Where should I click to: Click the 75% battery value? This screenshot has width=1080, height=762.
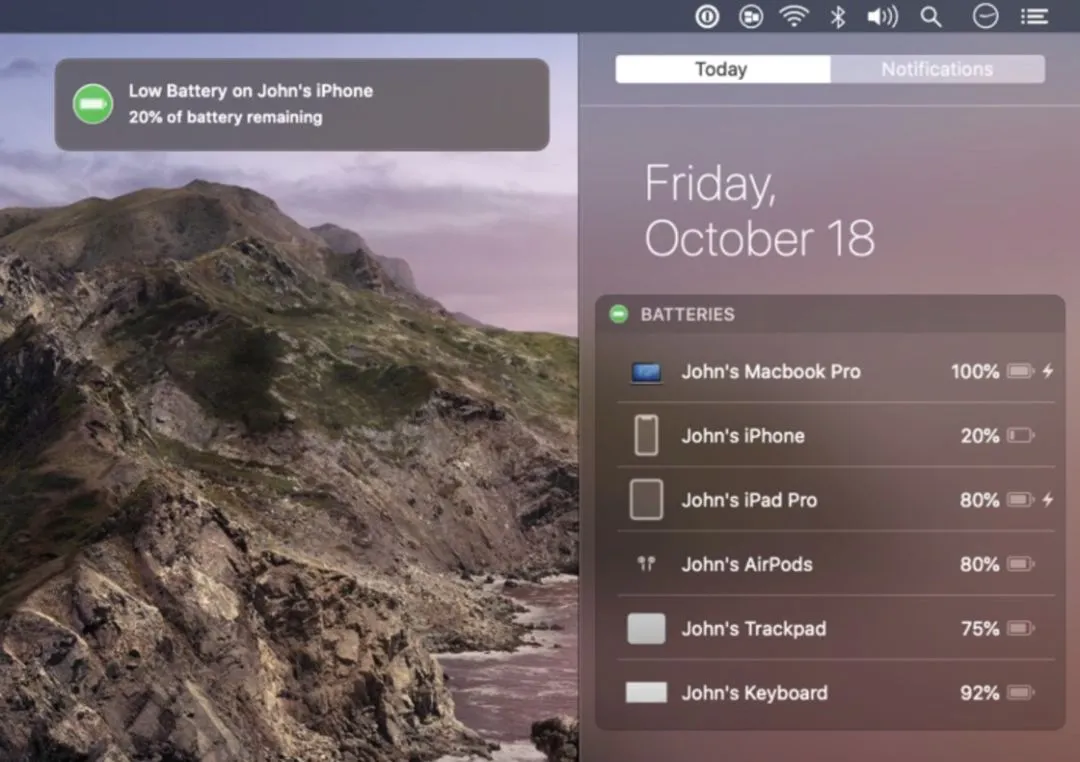pos(979,628)
